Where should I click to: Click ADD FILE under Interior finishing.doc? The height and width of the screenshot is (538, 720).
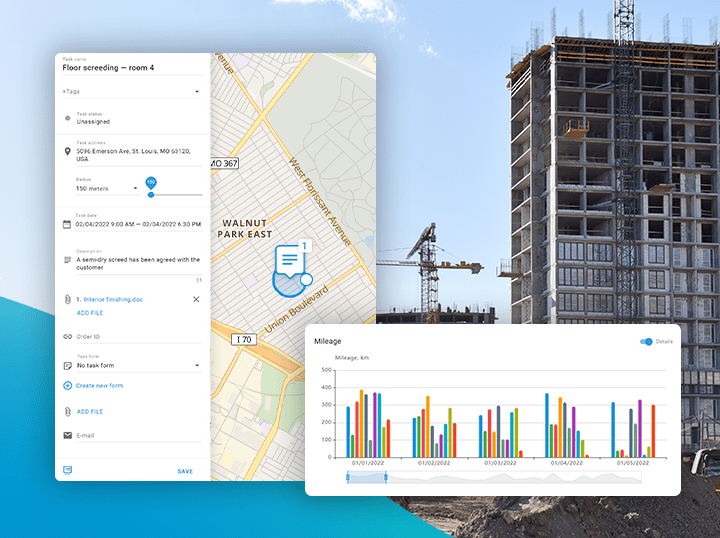pyautogui.click(x=90, y=313)
